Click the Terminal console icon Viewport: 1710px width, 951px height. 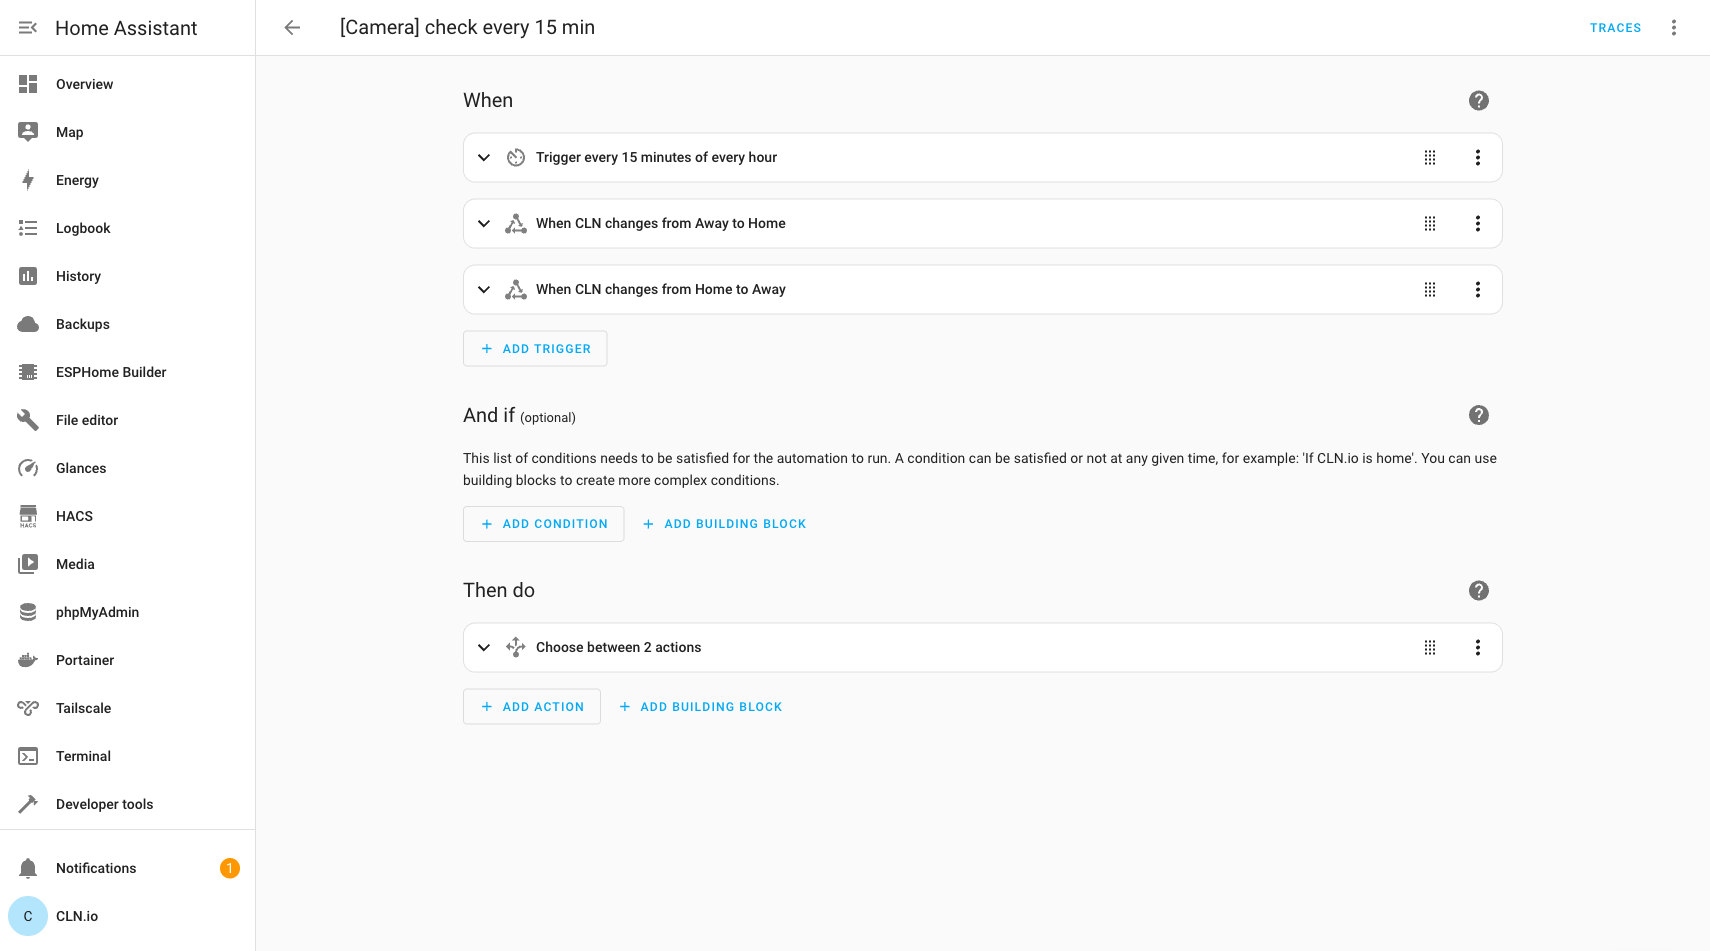28,756
